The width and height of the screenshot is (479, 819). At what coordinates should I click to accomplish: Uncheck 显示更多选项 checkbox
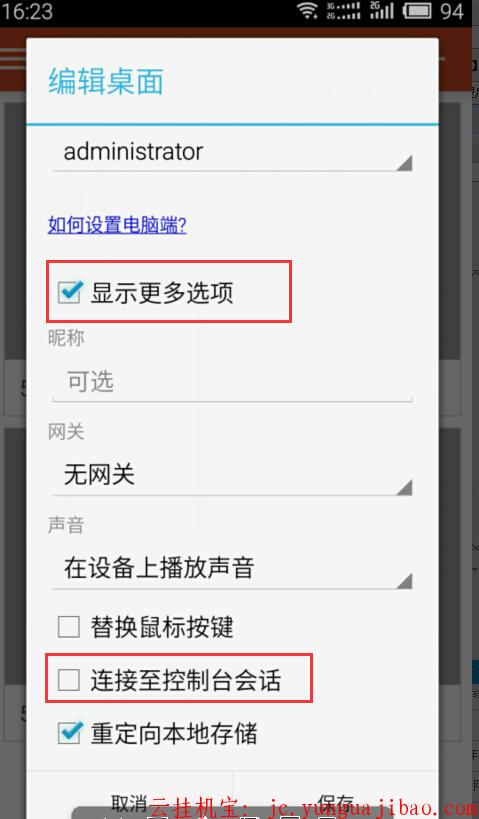(69, 292)
